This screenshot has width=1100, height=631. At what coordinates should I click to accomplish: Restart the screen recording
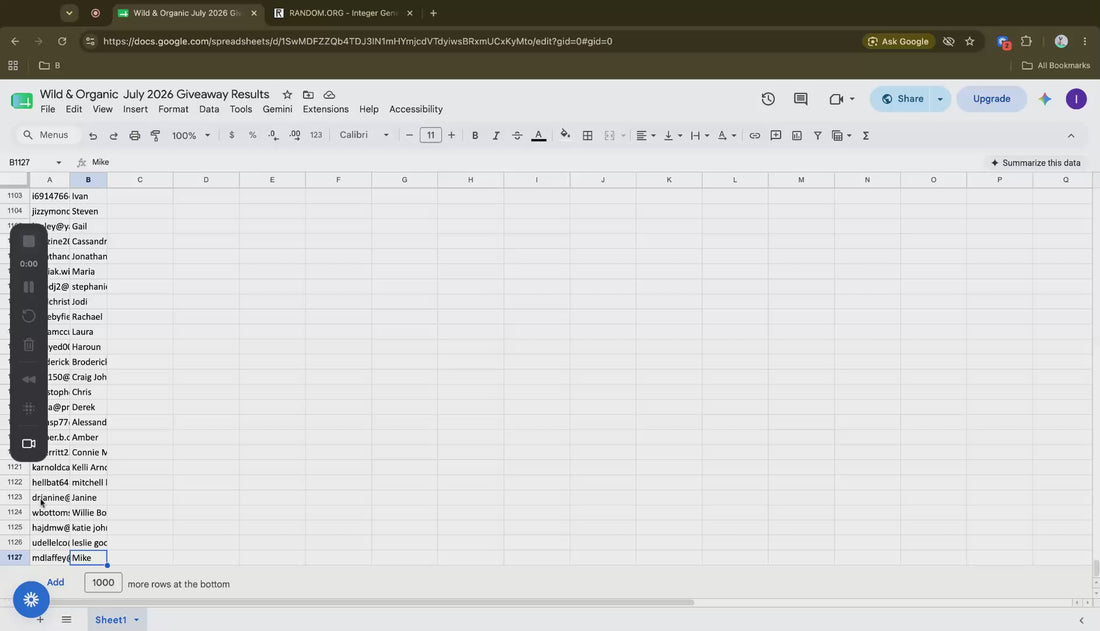pos(29,316)
